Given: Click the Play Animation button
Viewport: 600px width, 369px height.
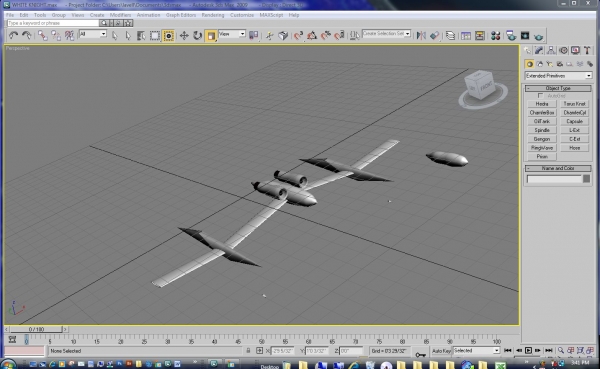Looking at the screenshot, I should pyautogui.click(x=528, y=351).
